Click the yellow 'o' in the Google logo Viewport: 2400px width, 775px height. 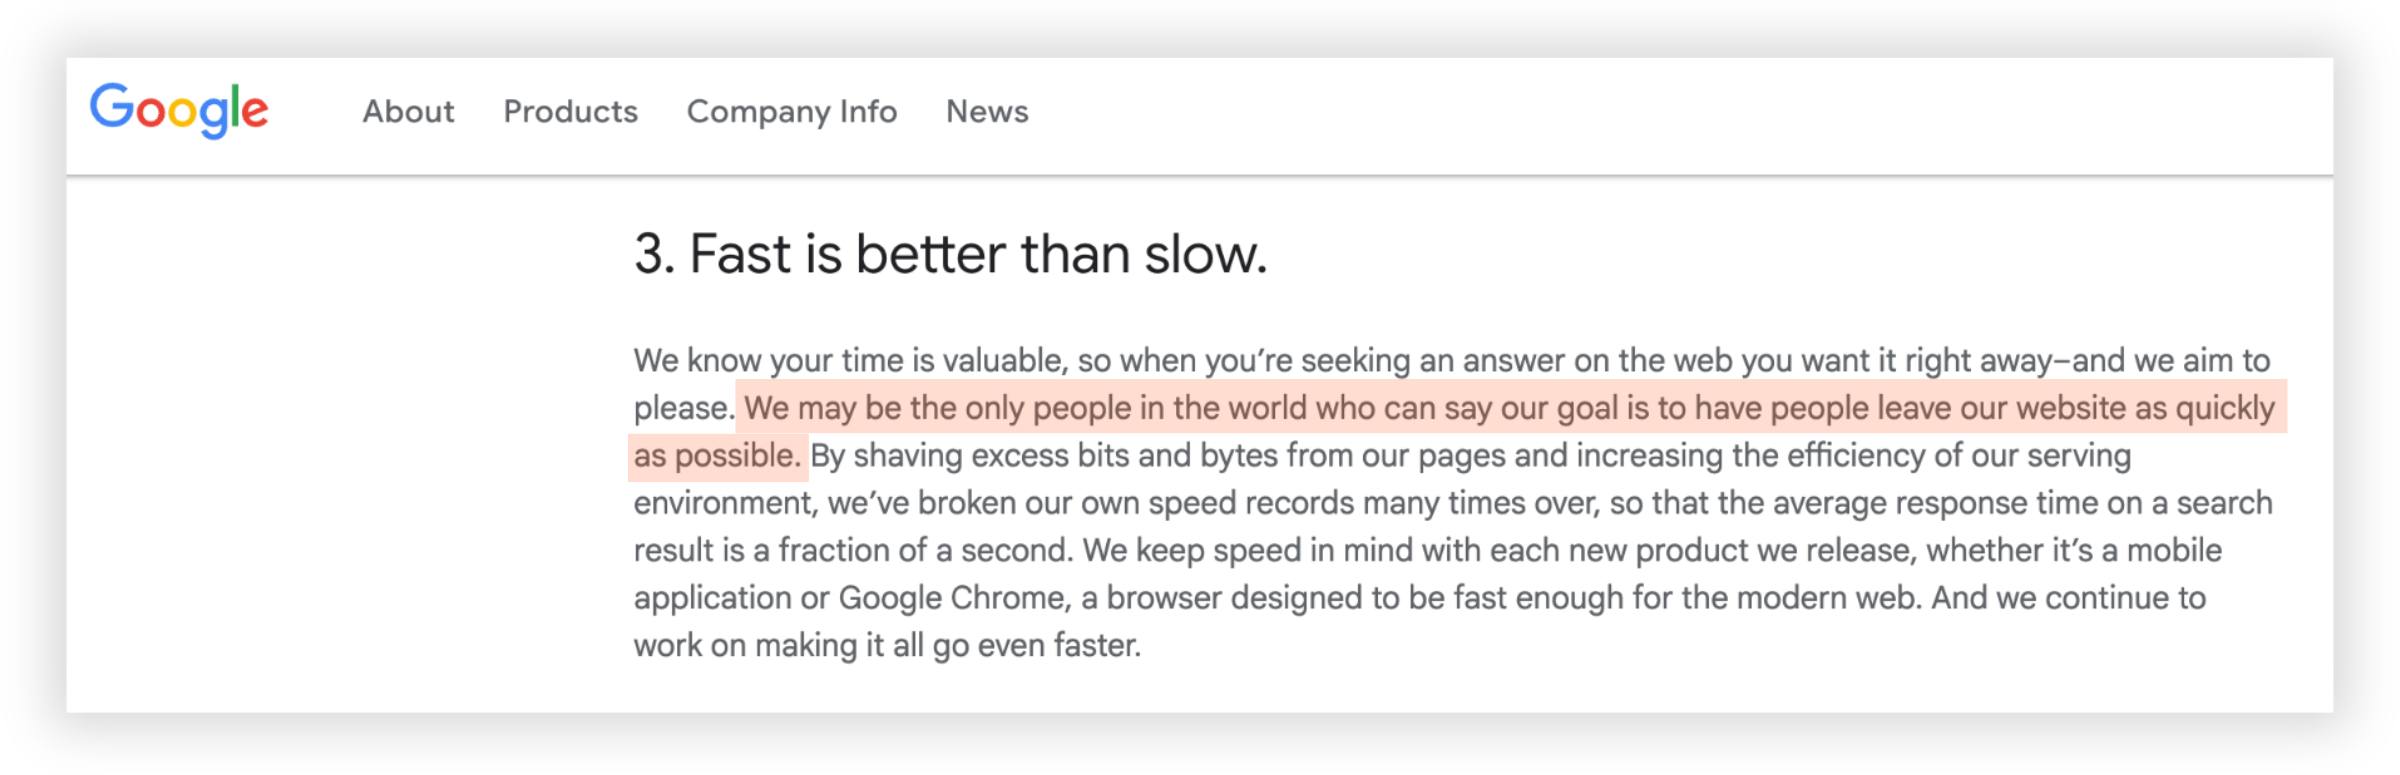pos(182,114)
